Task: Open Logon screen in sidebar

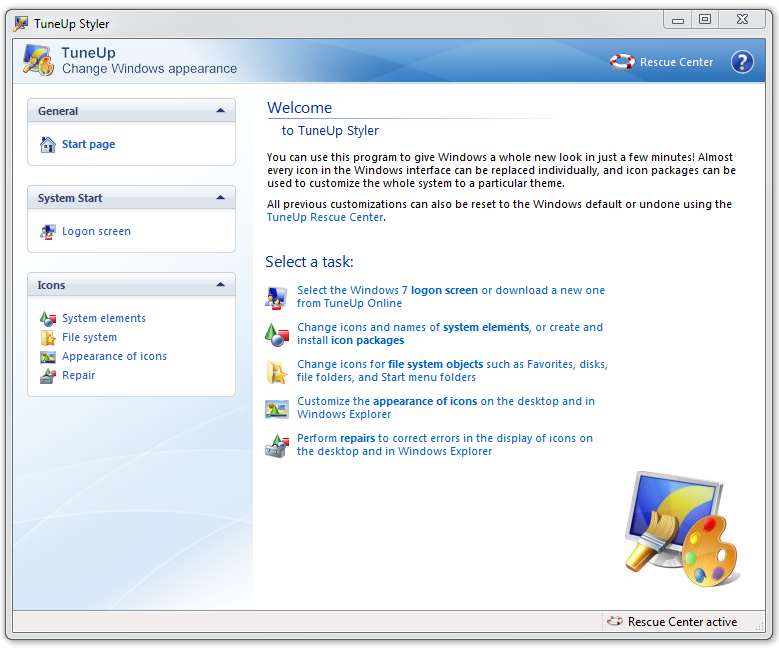Action: [x=96, y=231]
